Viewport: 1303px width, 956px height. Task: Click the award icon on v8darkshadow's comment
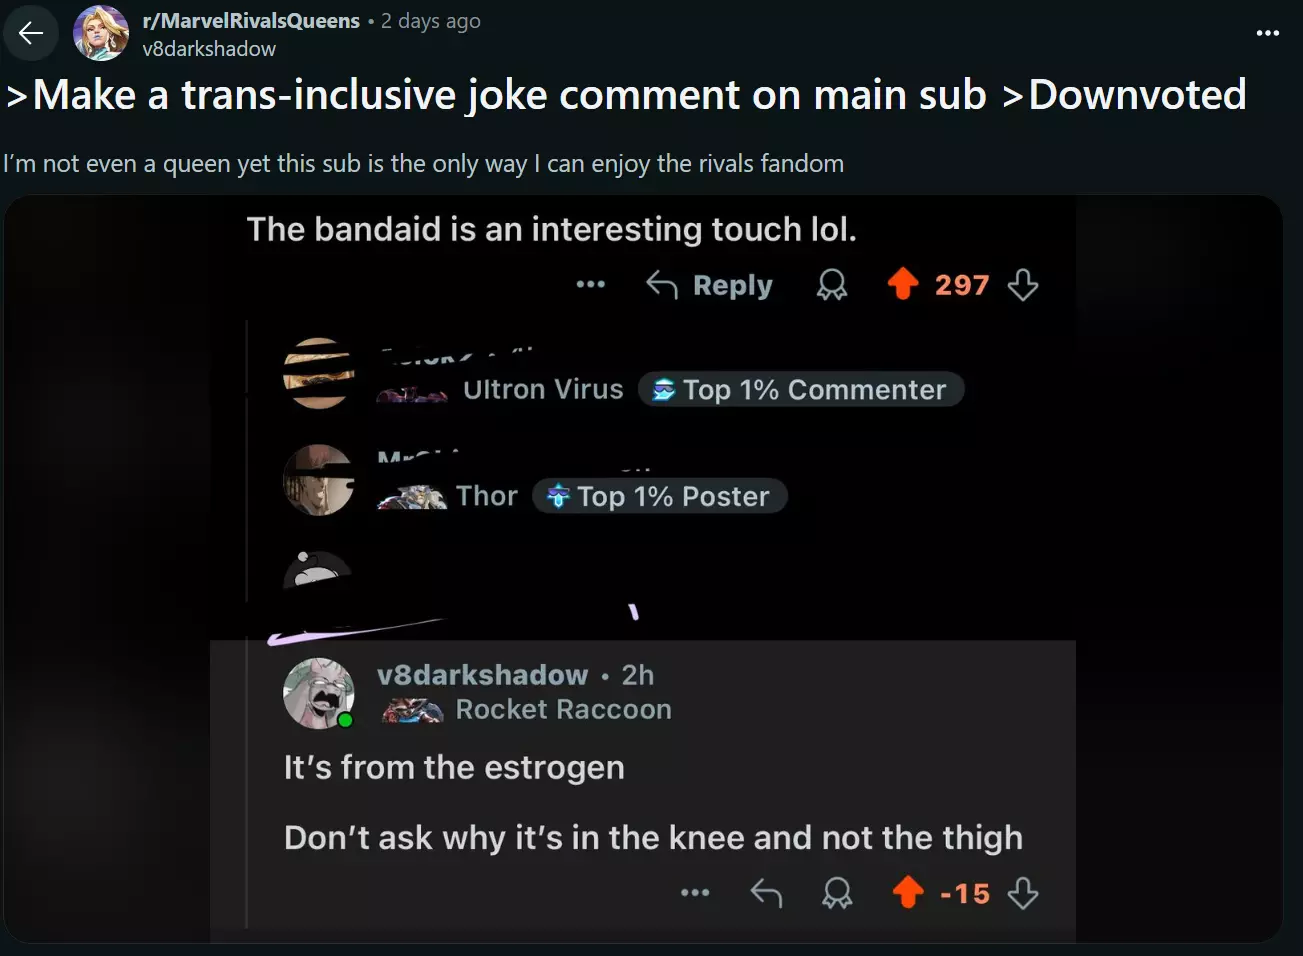click(837, 892)
